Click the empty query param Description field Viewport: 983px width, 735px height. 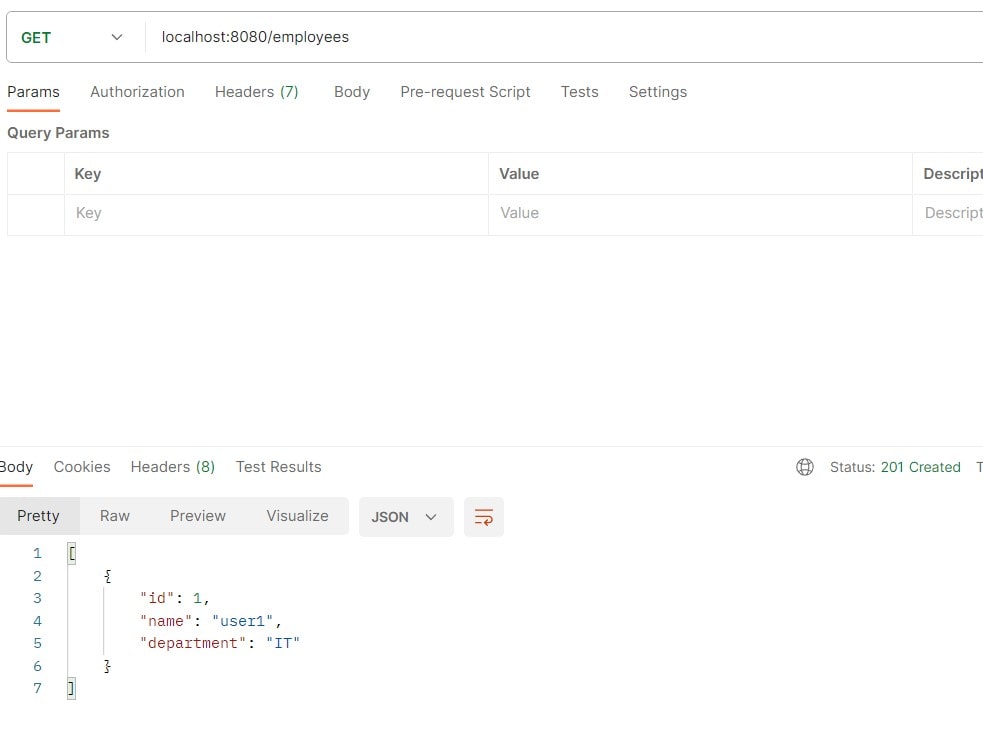click(948, 213)
